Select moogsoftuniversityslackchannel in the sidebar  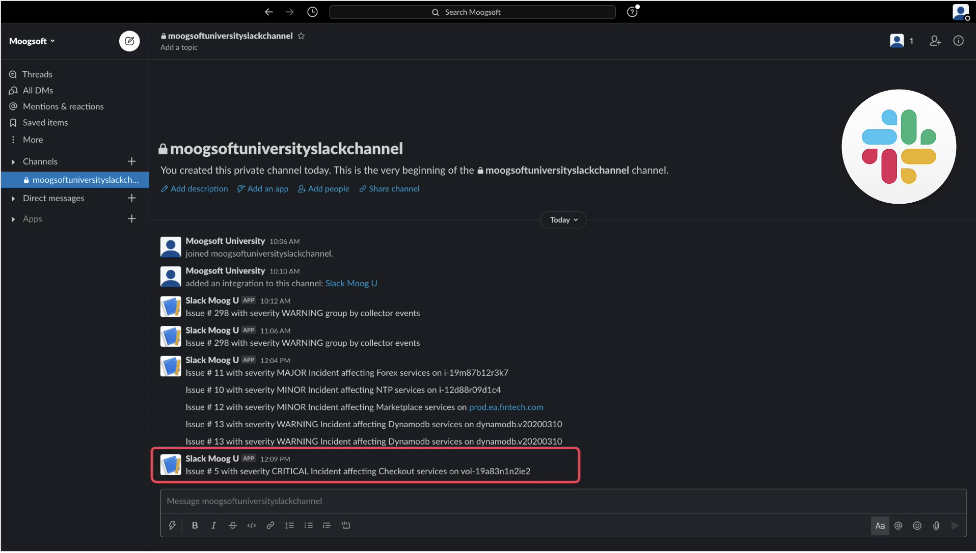(x=75, y=180)
